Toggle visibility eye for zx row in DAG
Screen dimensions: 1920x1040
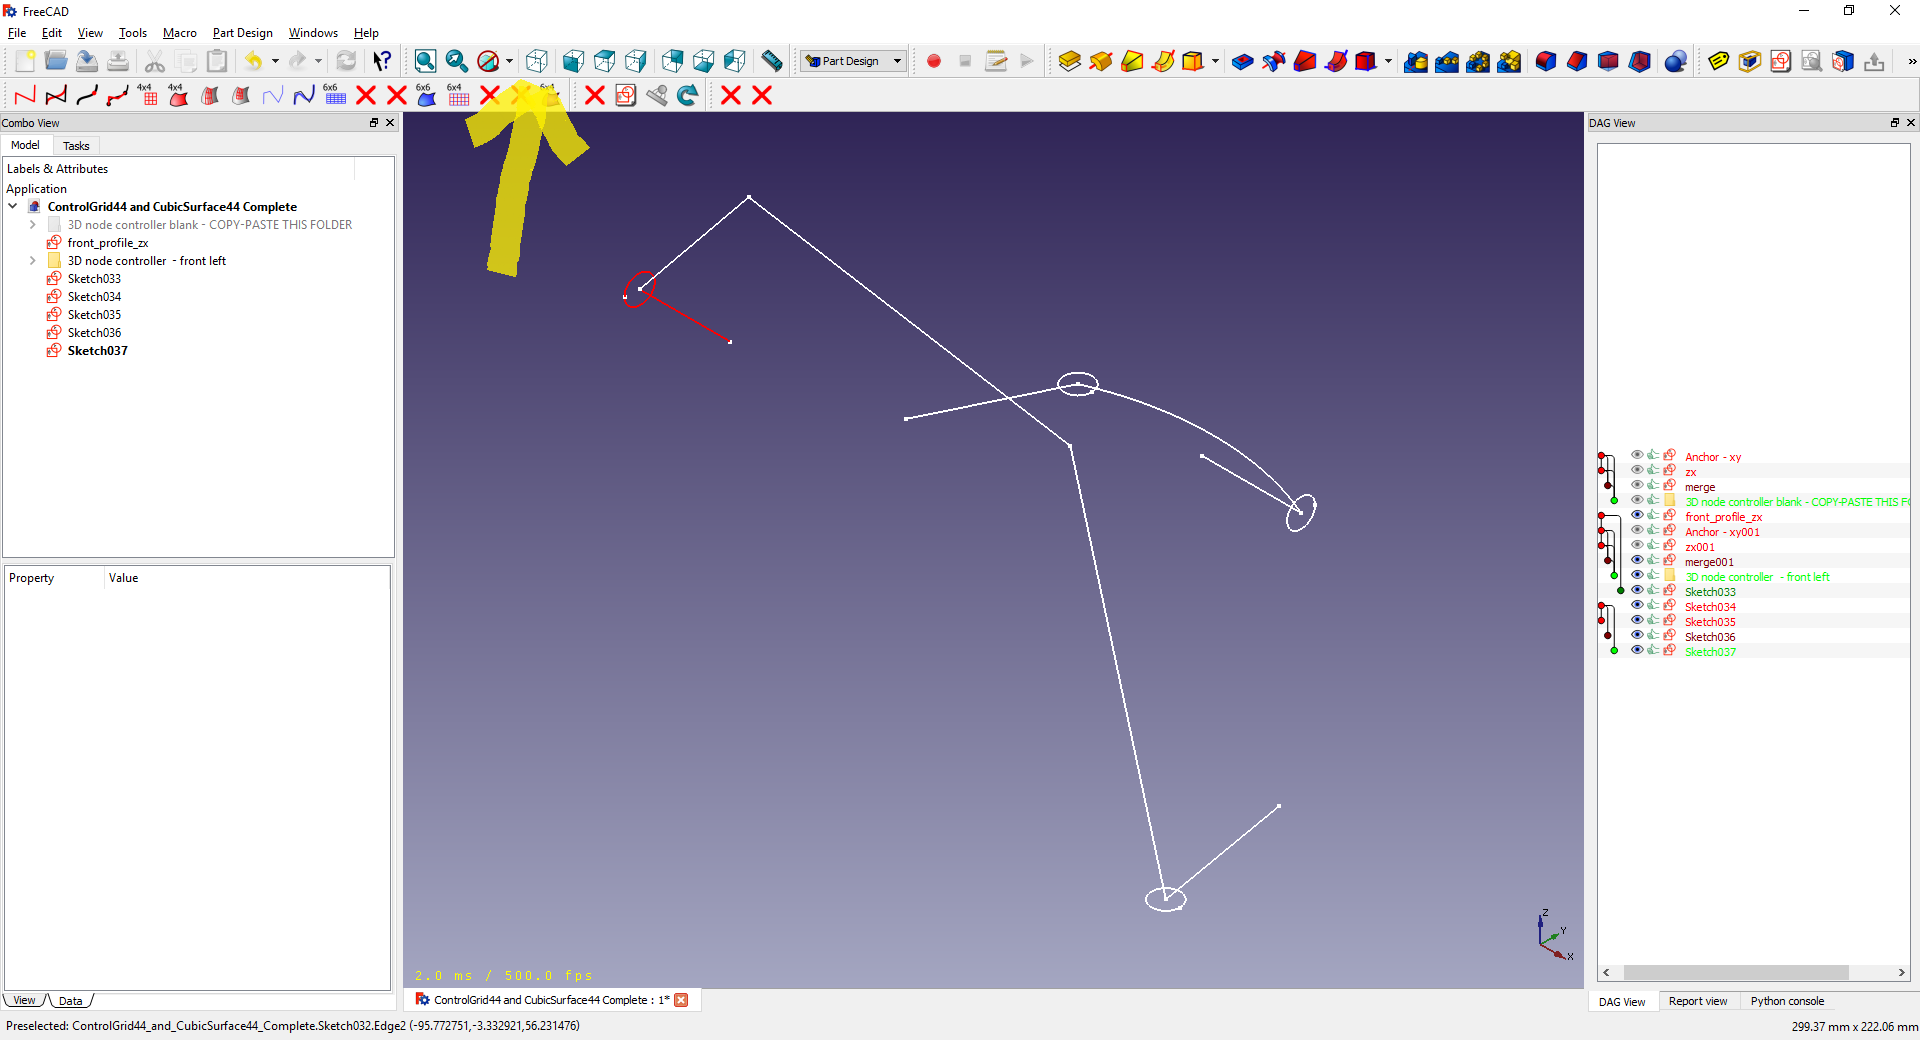coord(1637,470)
